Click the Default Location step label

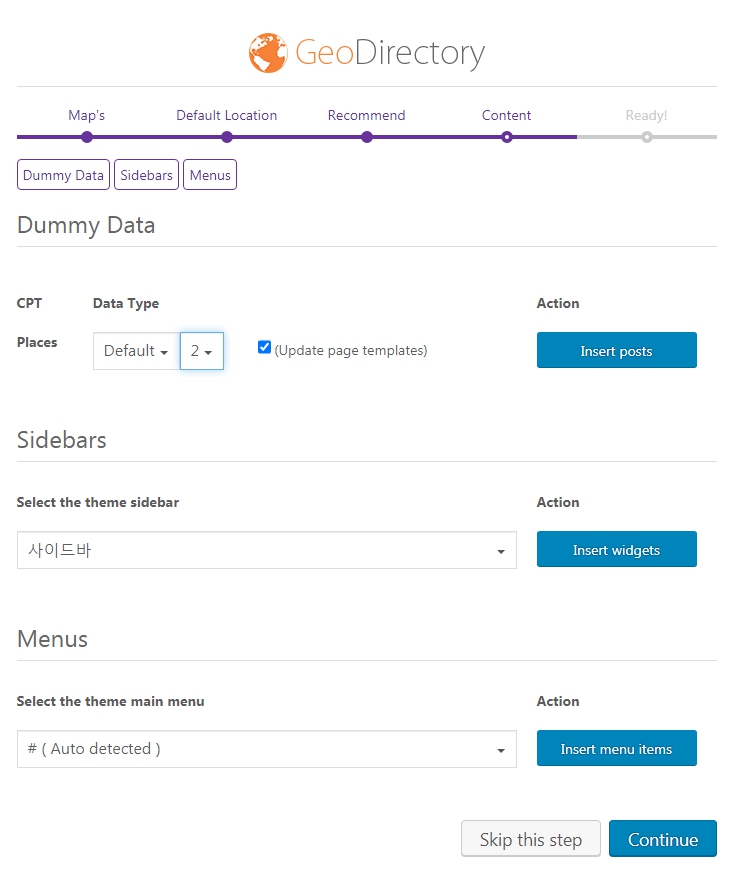click(226, 115)
